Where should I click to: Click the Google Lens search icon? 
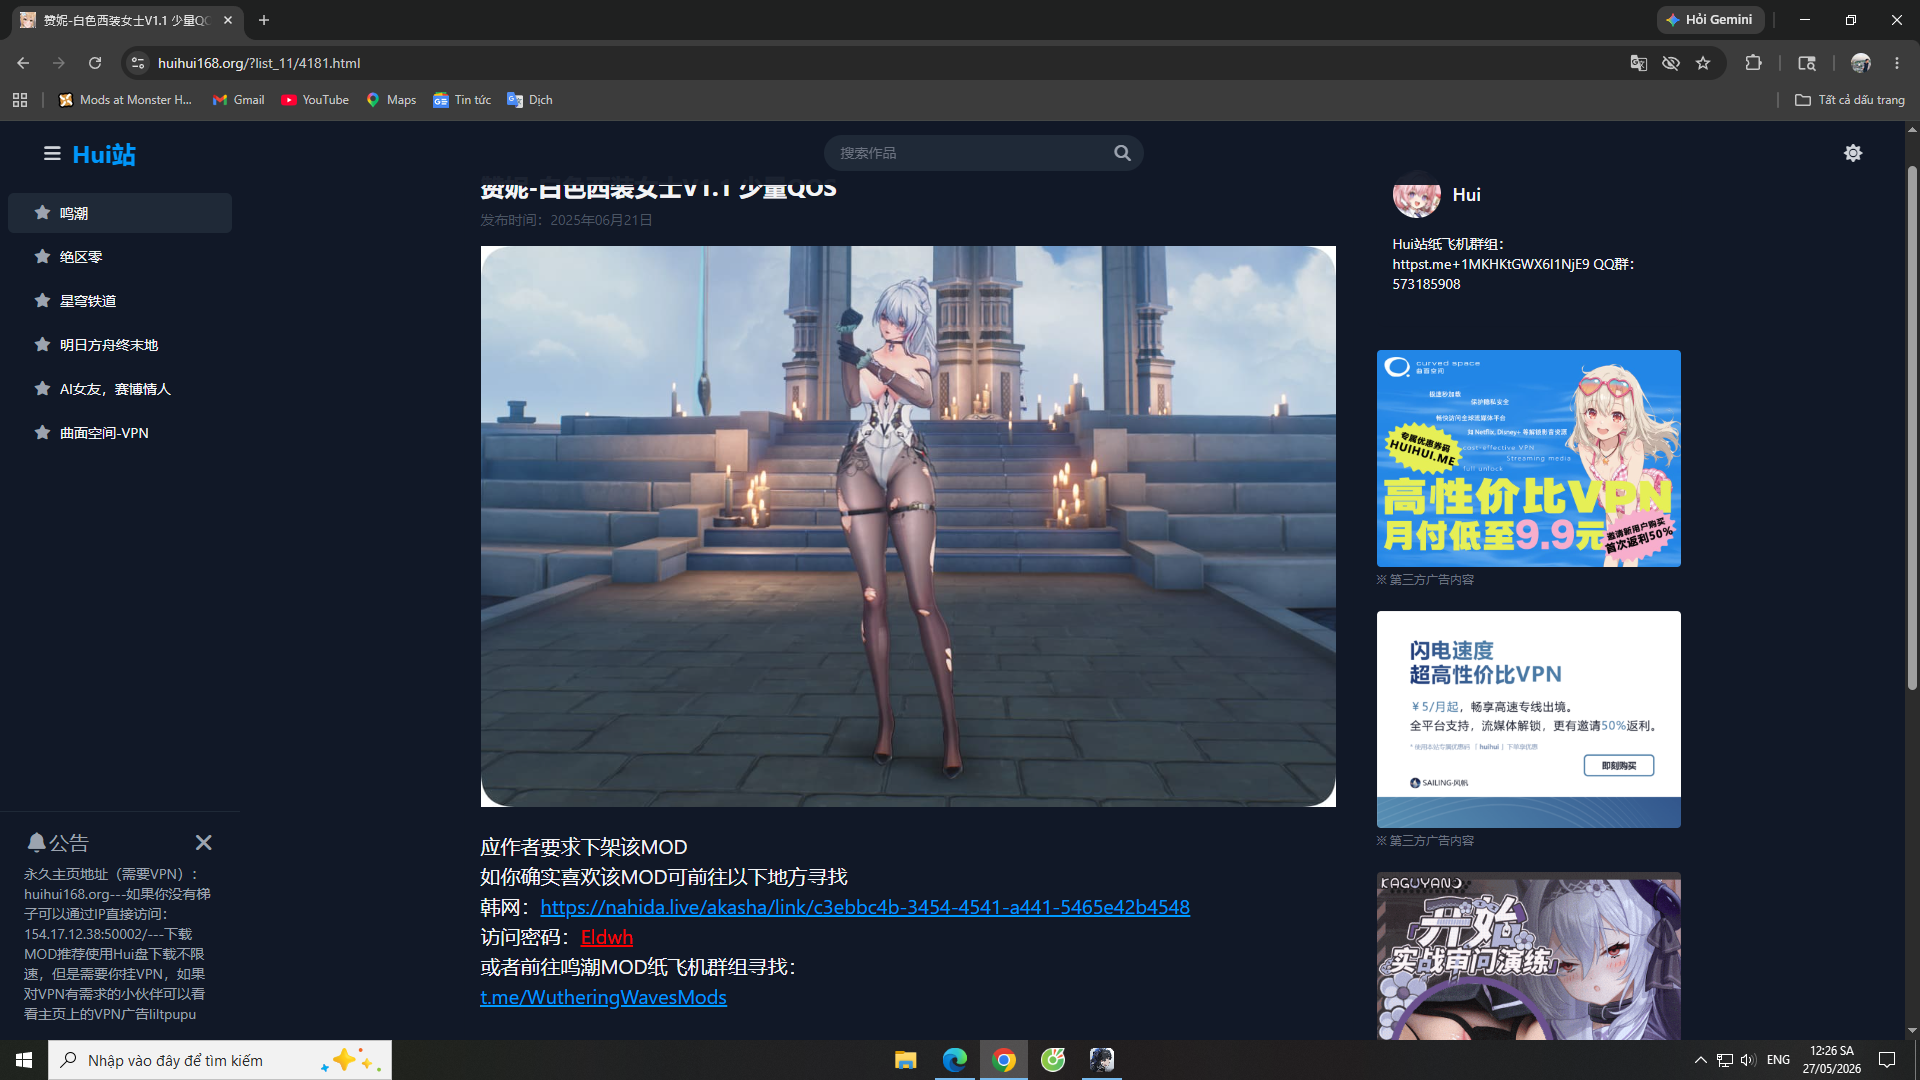pos(1806,63)
